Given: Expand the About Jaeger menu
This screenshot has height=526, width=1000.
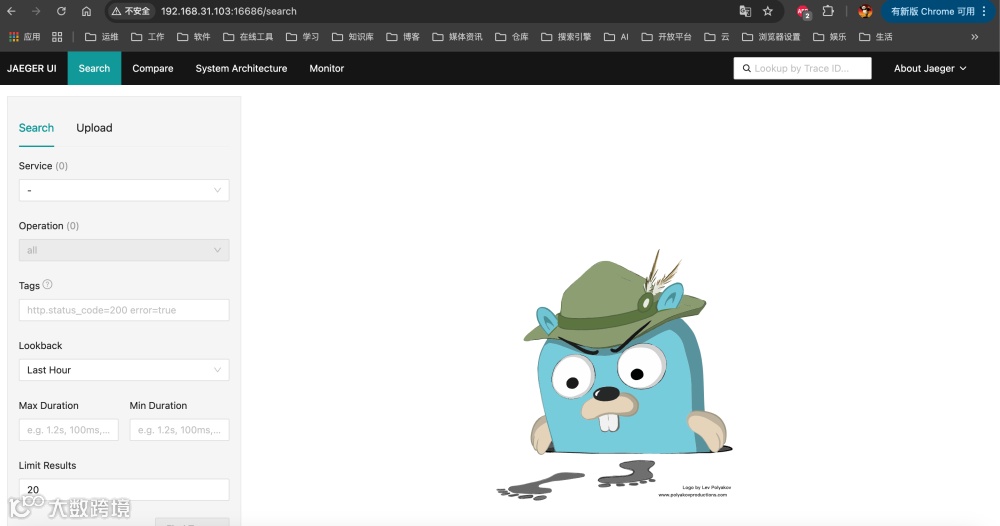Looking at the screenshot, I should click(930, 68).
